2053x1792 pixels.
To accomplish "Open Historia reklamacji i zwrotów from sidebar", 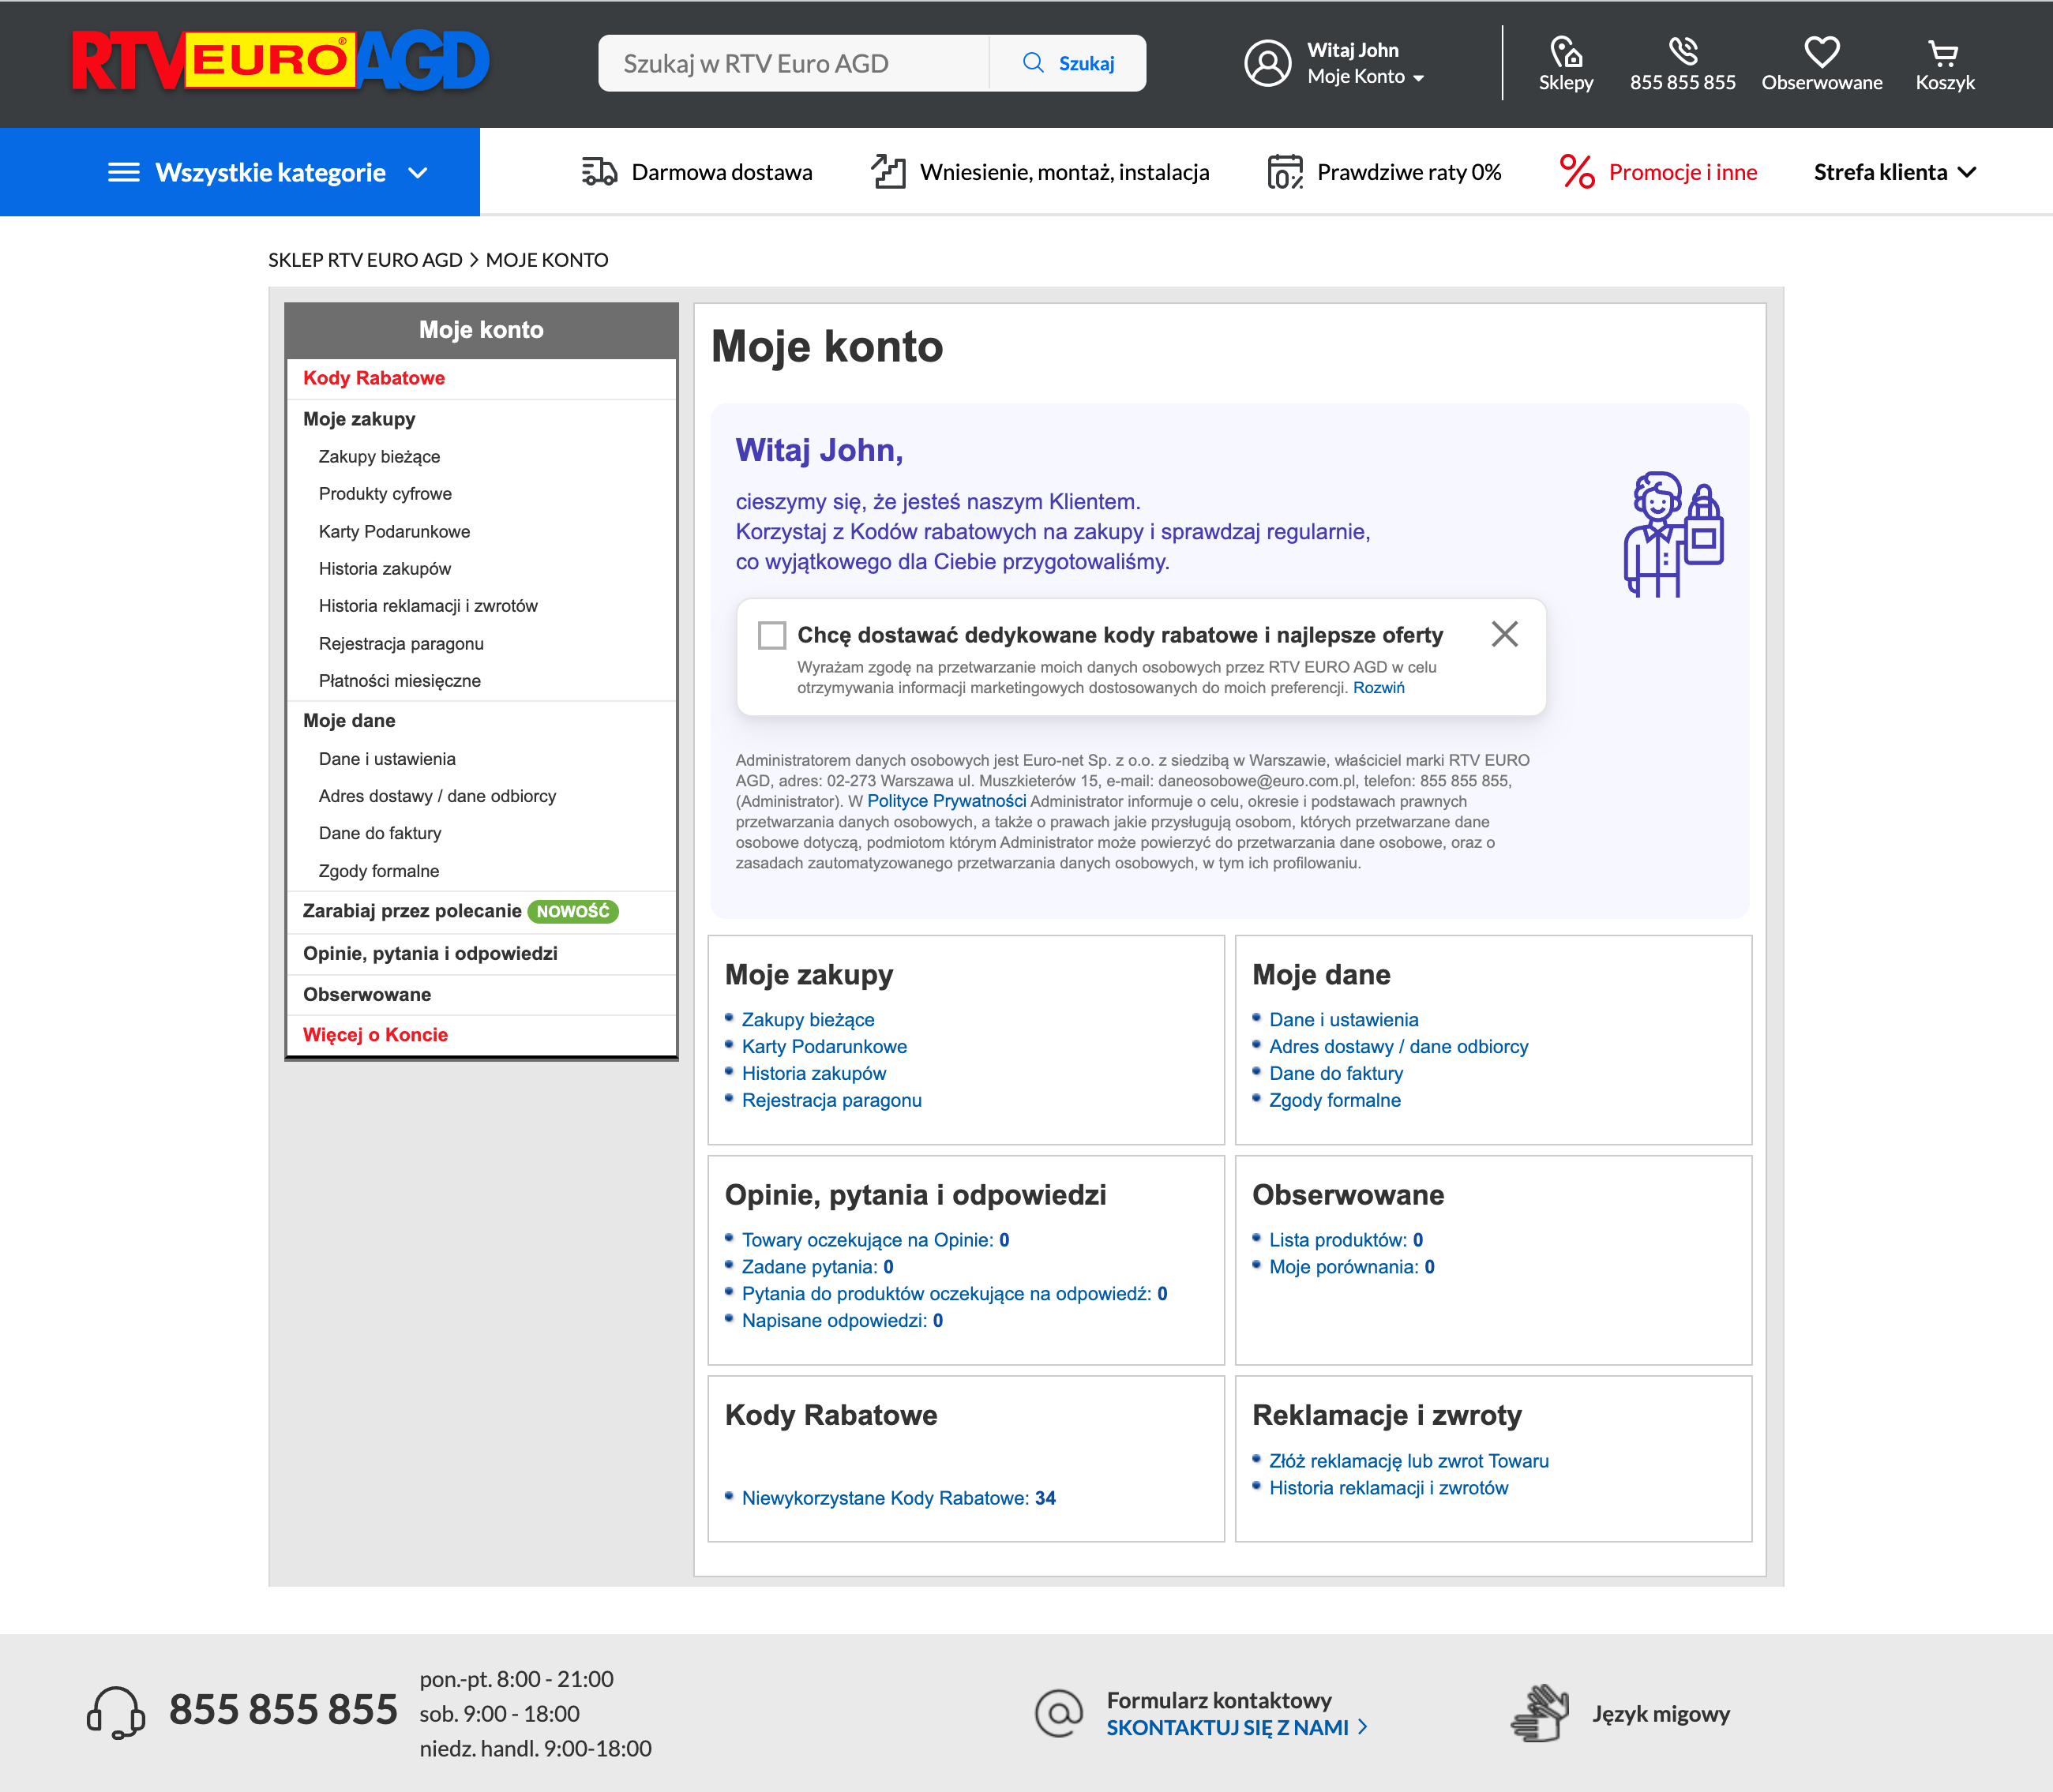I will pos(428,605).
